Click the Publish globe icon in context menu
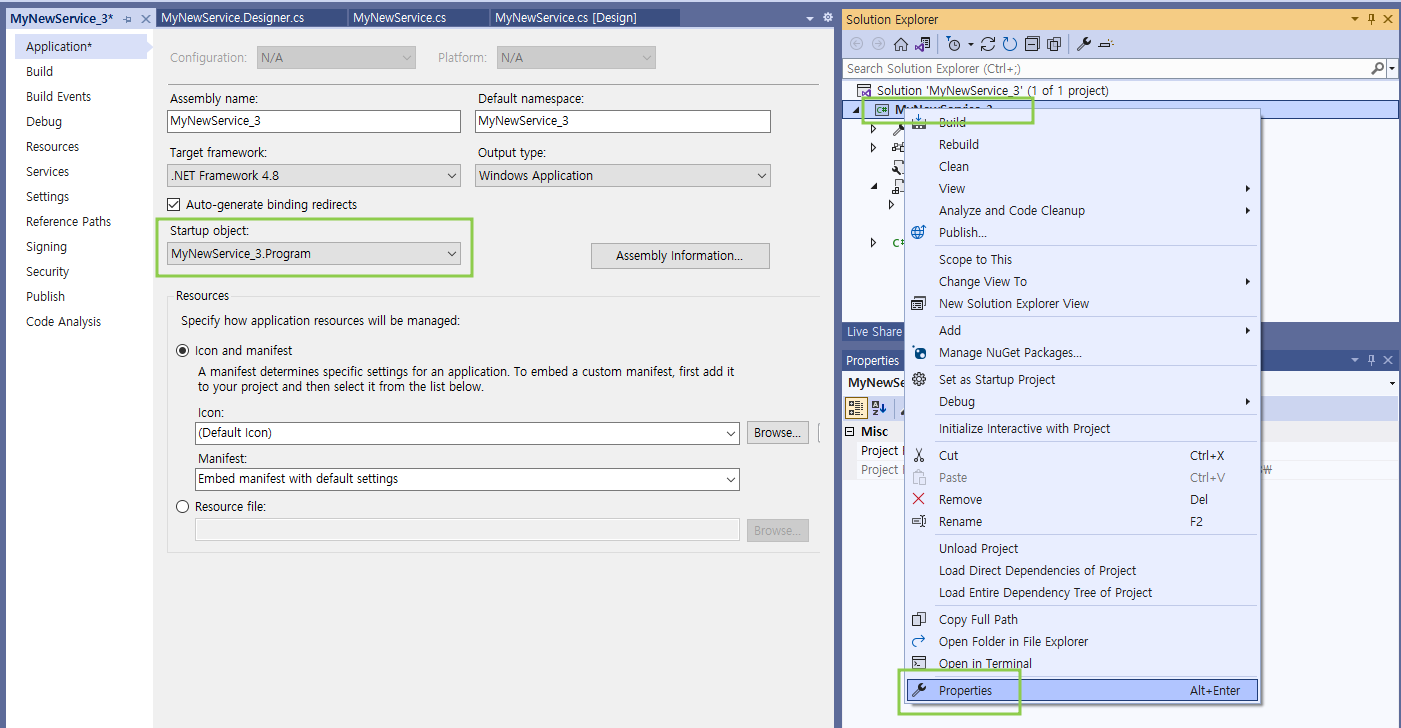This screenshot has height=728, width=1401. click(x=919, y=232)
